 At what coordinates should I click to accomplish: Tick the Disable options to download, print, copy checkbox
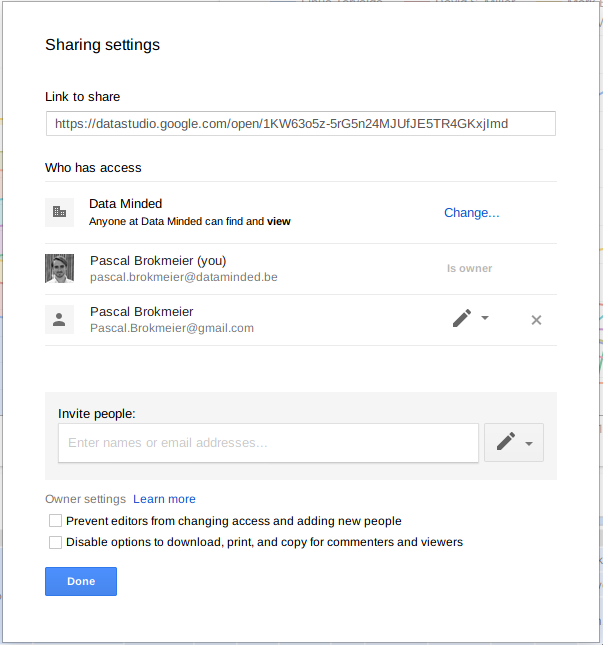point(56,542)
